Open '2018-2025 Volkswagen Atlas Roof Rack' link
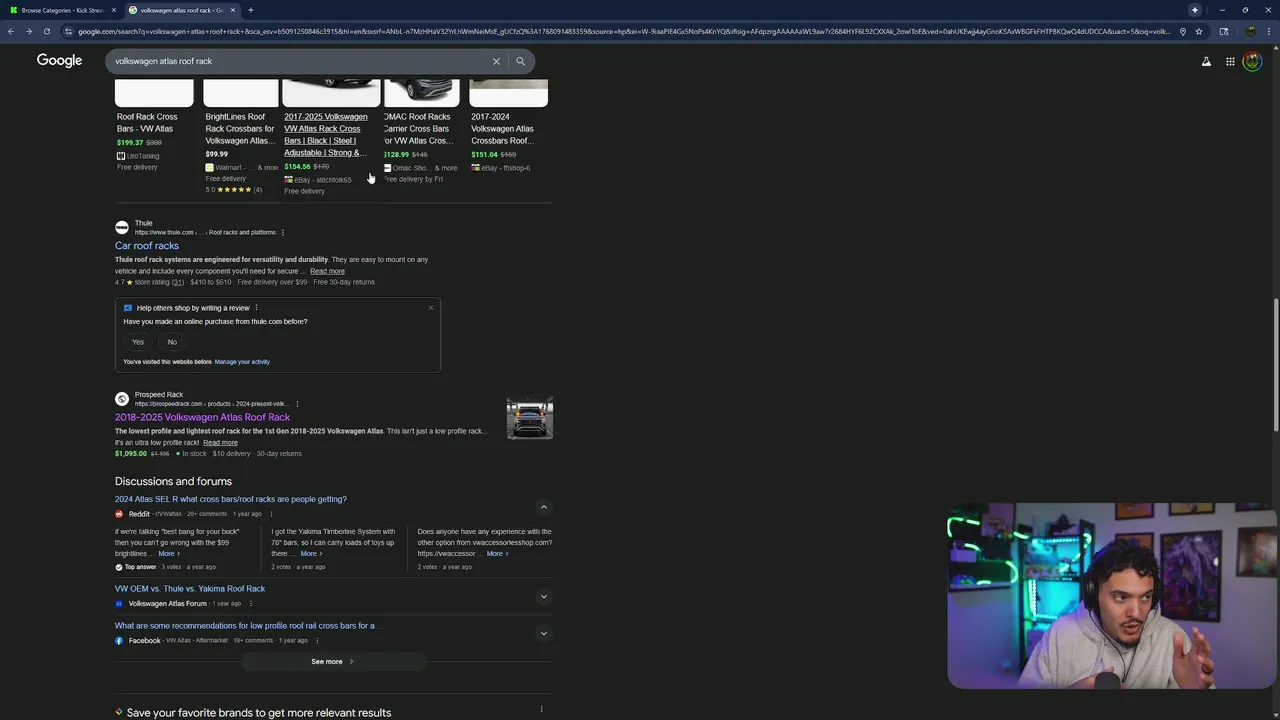 (x=202, y=417)
